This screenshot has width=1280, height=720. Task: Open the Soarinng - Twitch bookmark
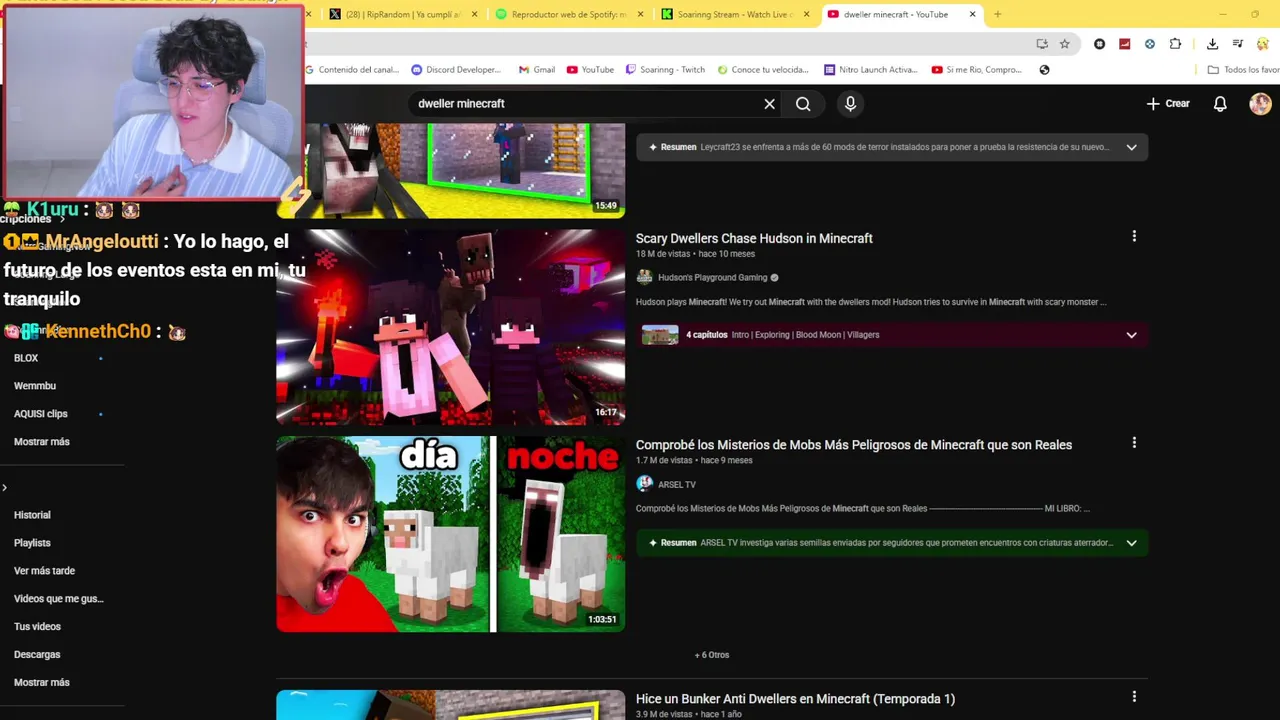[665, 70]
